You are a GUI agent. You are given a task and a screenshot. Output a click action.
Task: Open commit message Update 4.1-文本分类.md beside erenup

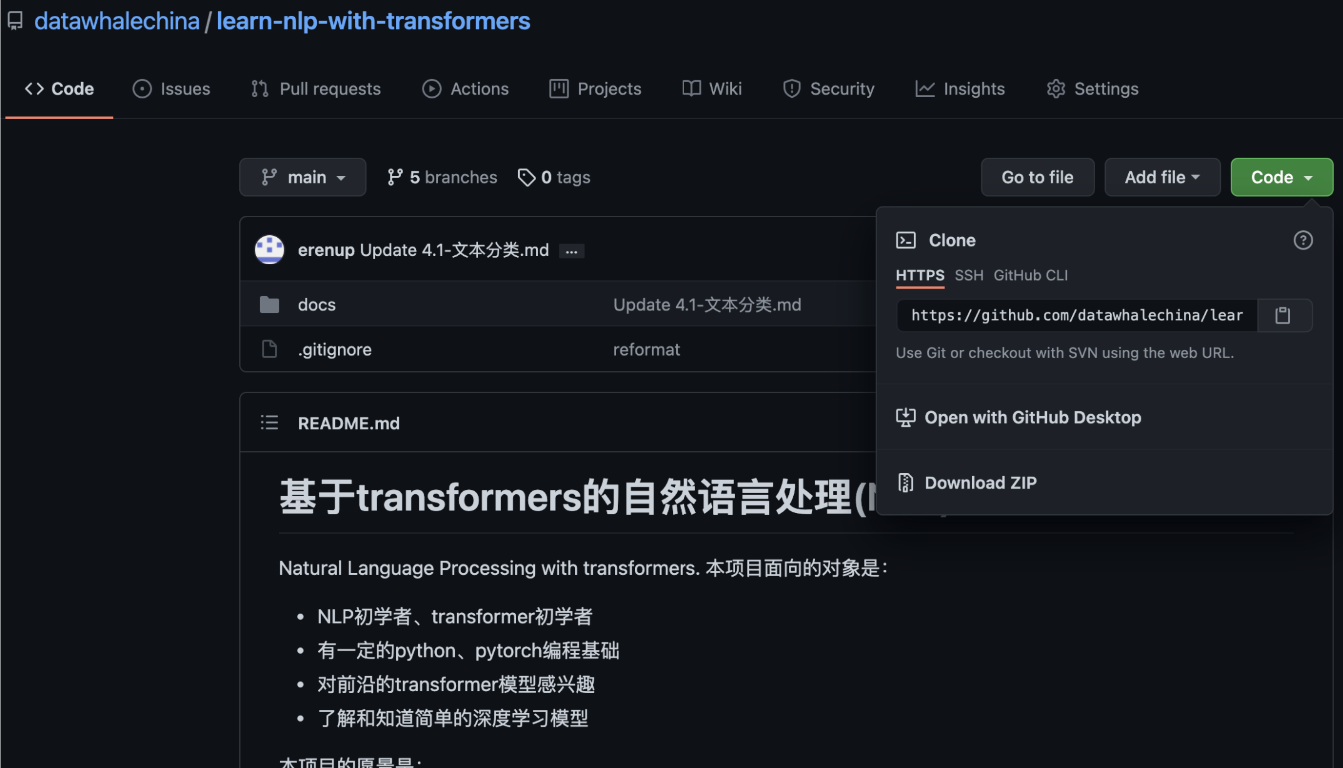pyautogui.click(x=454, y=250)
